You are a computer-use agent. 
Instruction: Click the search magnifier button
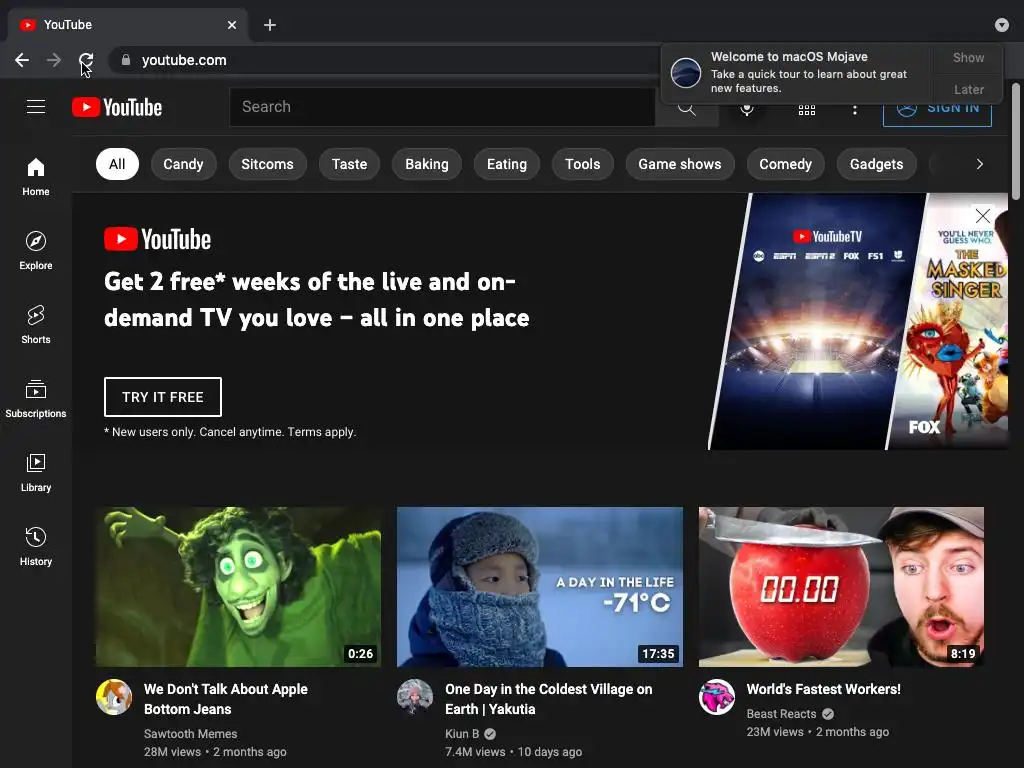[x=686, y=108]
